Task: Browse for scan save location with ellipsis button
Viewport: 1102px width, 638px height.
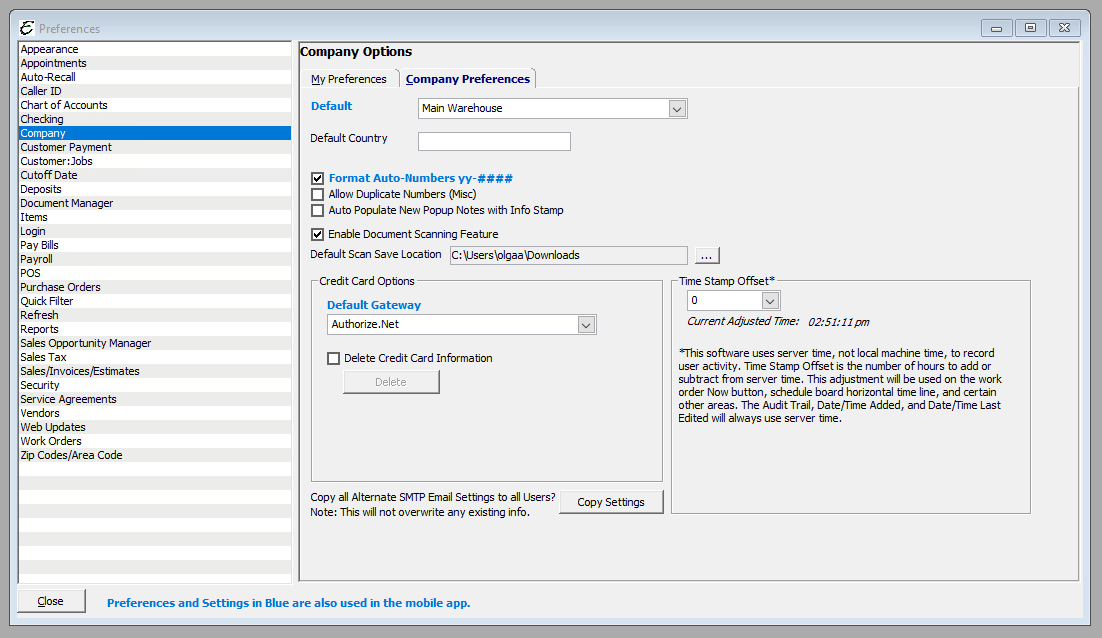Action: (707, 255)
